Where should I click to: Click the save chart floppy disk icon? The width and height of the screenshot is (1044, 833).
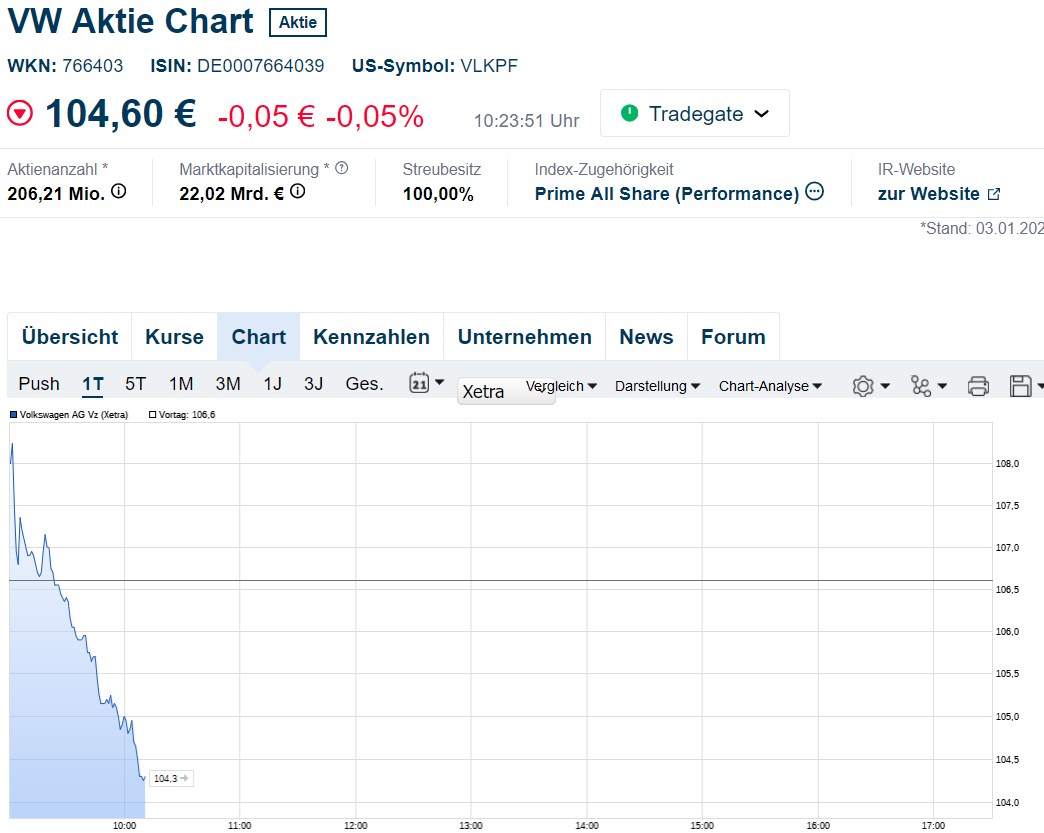[x=1024, y=386]
